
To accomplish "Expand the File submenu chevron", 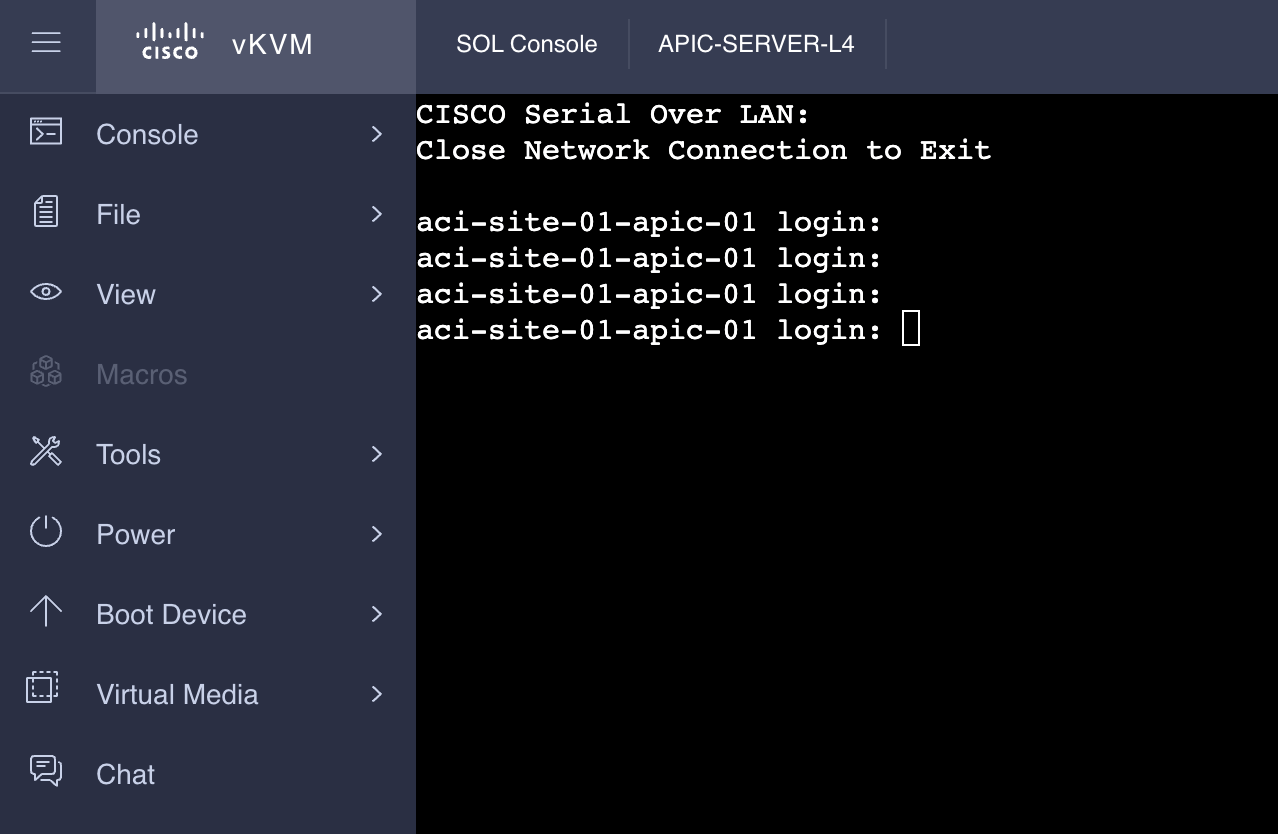I will 377,214.
